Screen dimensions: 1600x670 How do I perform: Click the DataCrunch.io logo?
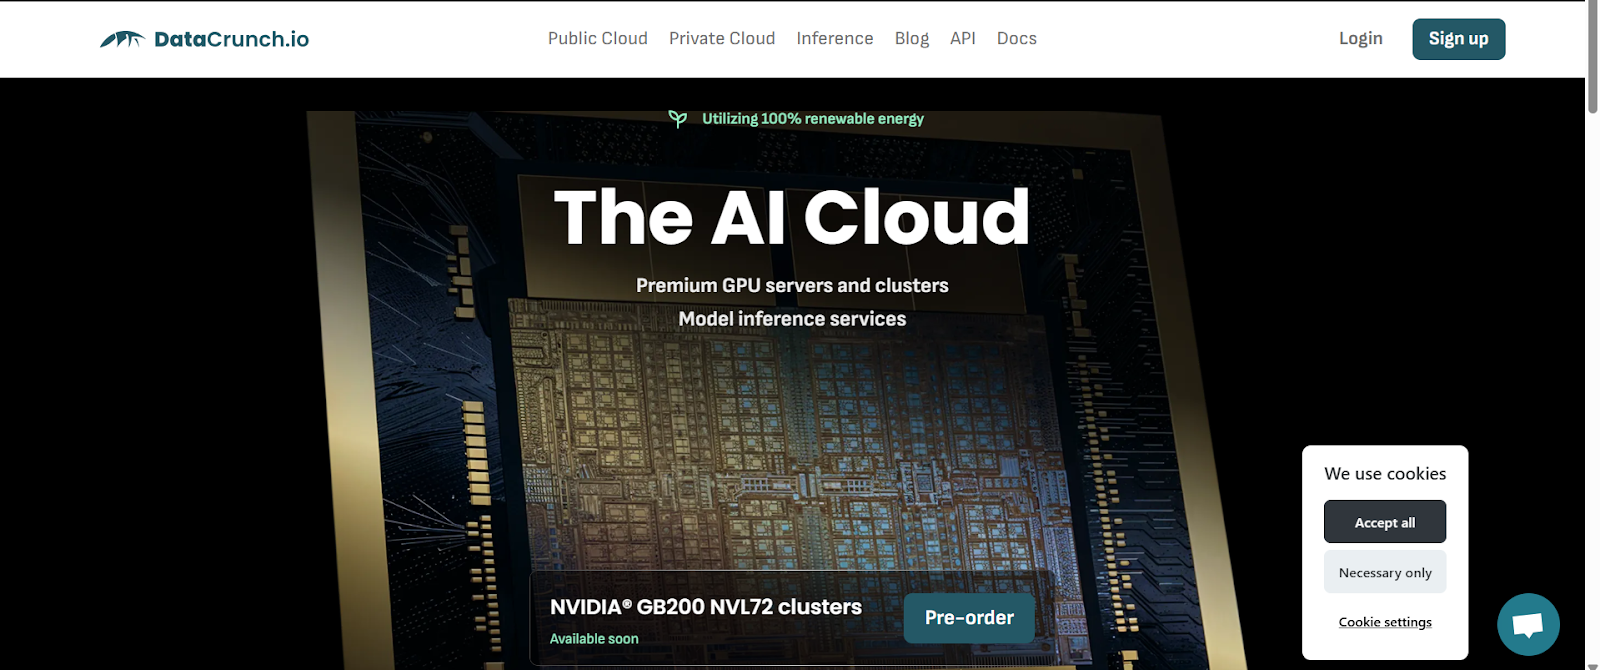[205, 39]
